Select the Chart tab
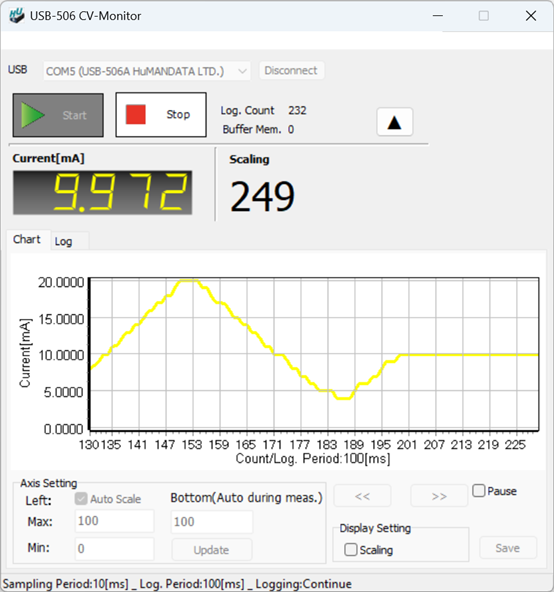Image resolution: width=554 pixels, height=592 pixels. pos(27,239)
